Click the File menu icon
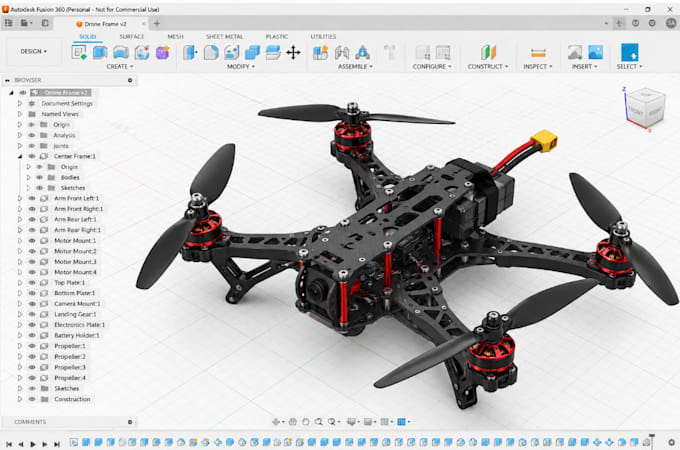Screen dimensions: 680x450 pyautogui.click(x=26, y=23)
